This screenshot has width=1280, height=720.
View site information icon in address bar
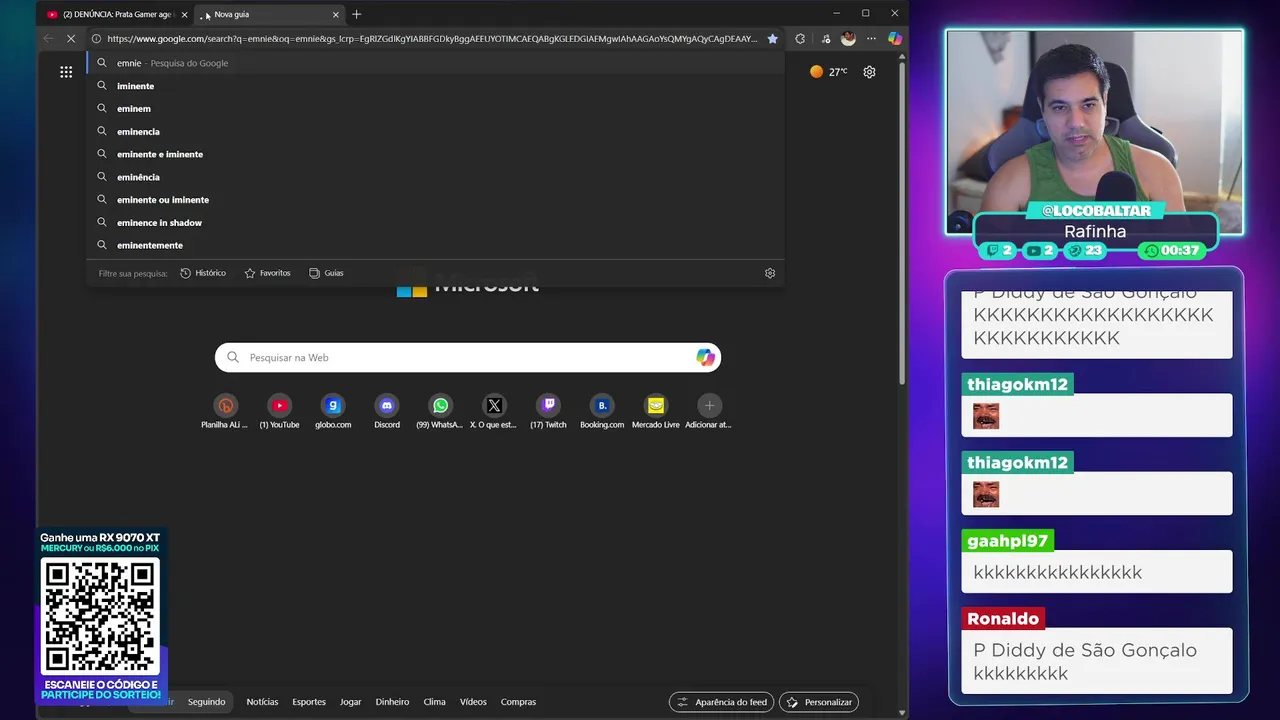96,39
